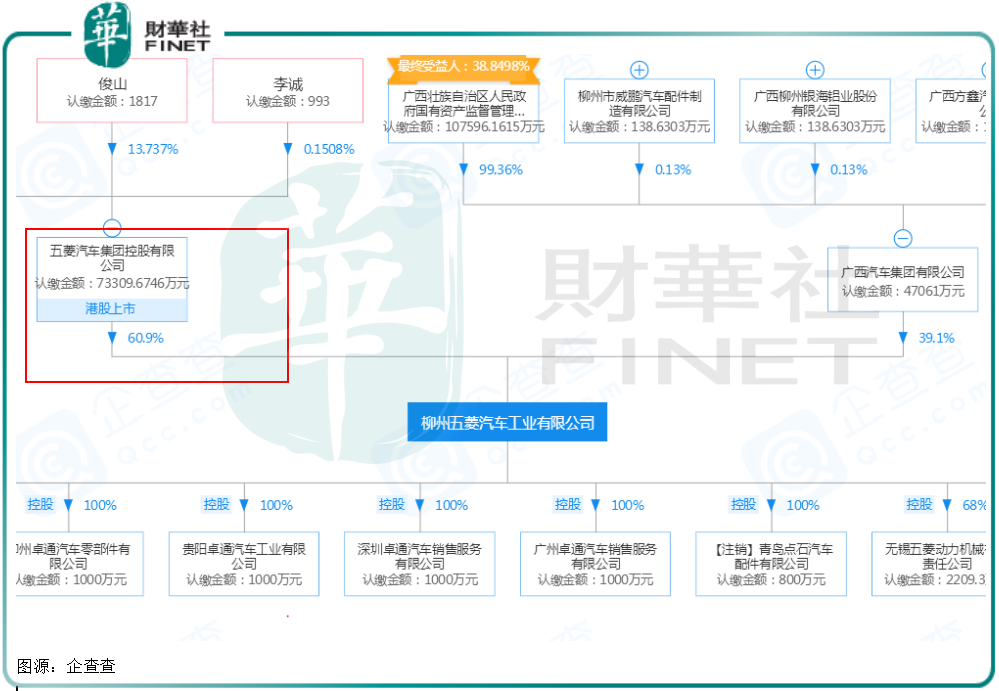Screen dimensions: 999x691
Task: Click the 68% share label
Action: click(x=974, y=505)
